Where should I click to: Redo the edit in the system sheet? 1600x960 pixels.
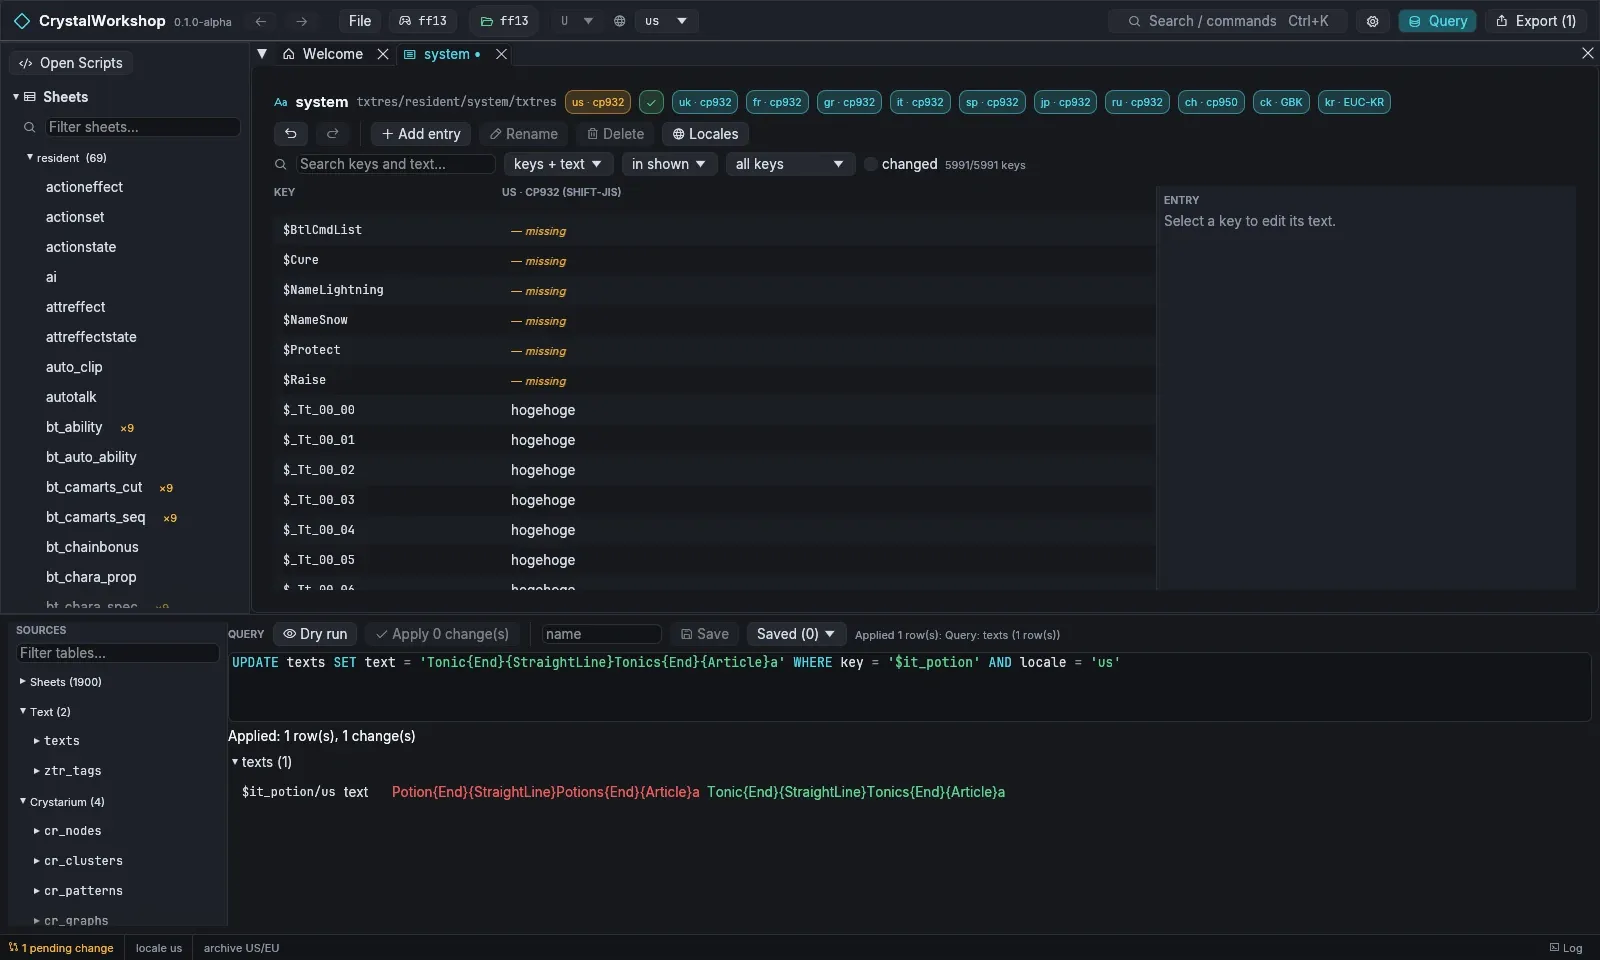point(333,134)
